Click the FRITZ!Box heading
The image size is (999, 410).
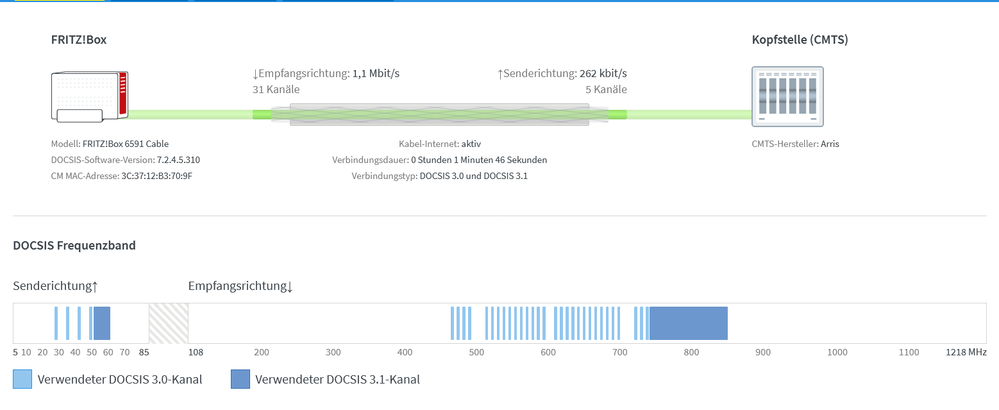point(79,39)
